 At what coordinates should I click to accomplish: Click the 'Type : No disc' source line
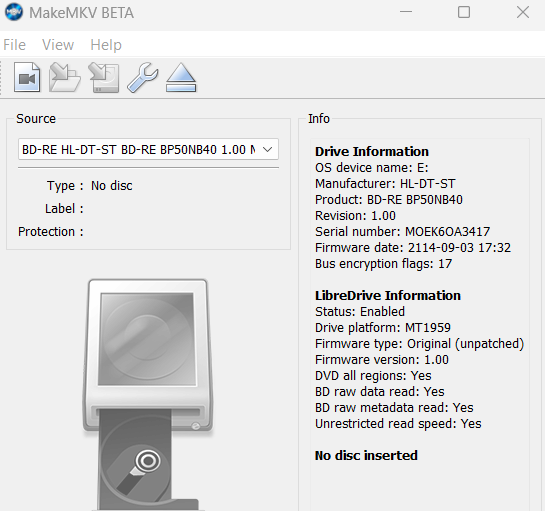pos(90,186)
